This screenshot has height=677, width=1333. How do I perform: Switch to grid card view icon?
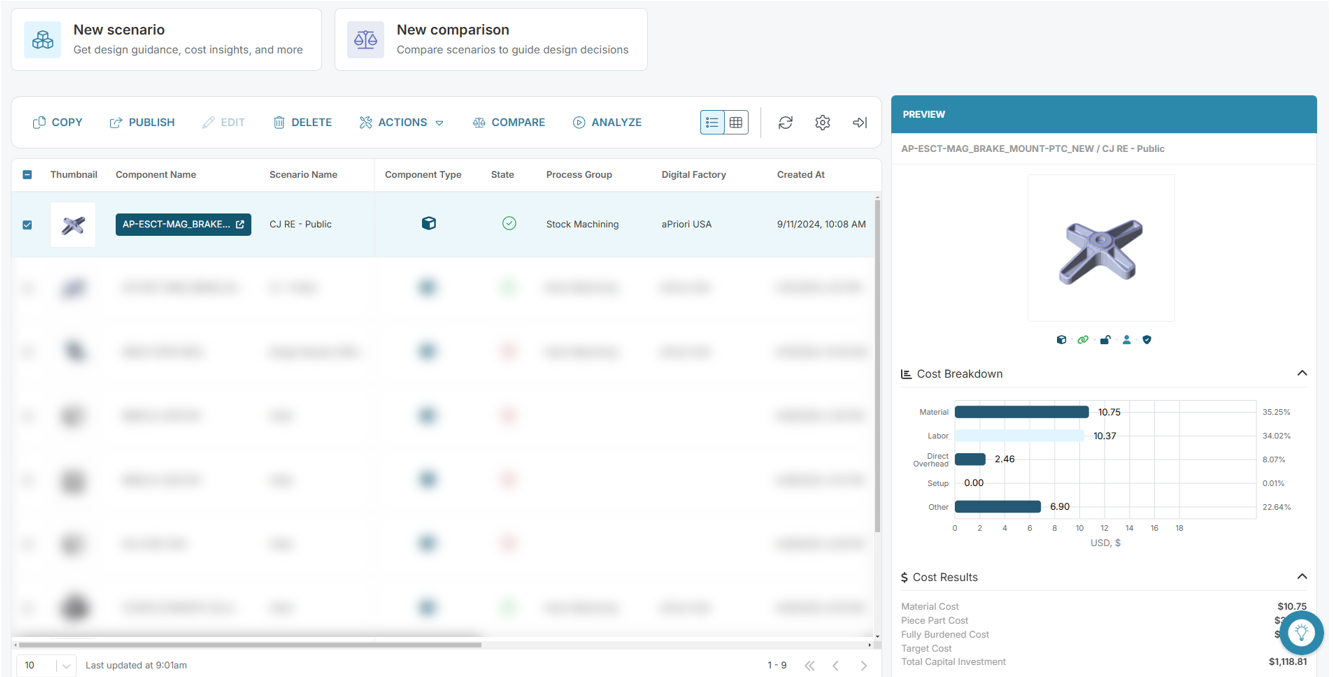(736, 122)
